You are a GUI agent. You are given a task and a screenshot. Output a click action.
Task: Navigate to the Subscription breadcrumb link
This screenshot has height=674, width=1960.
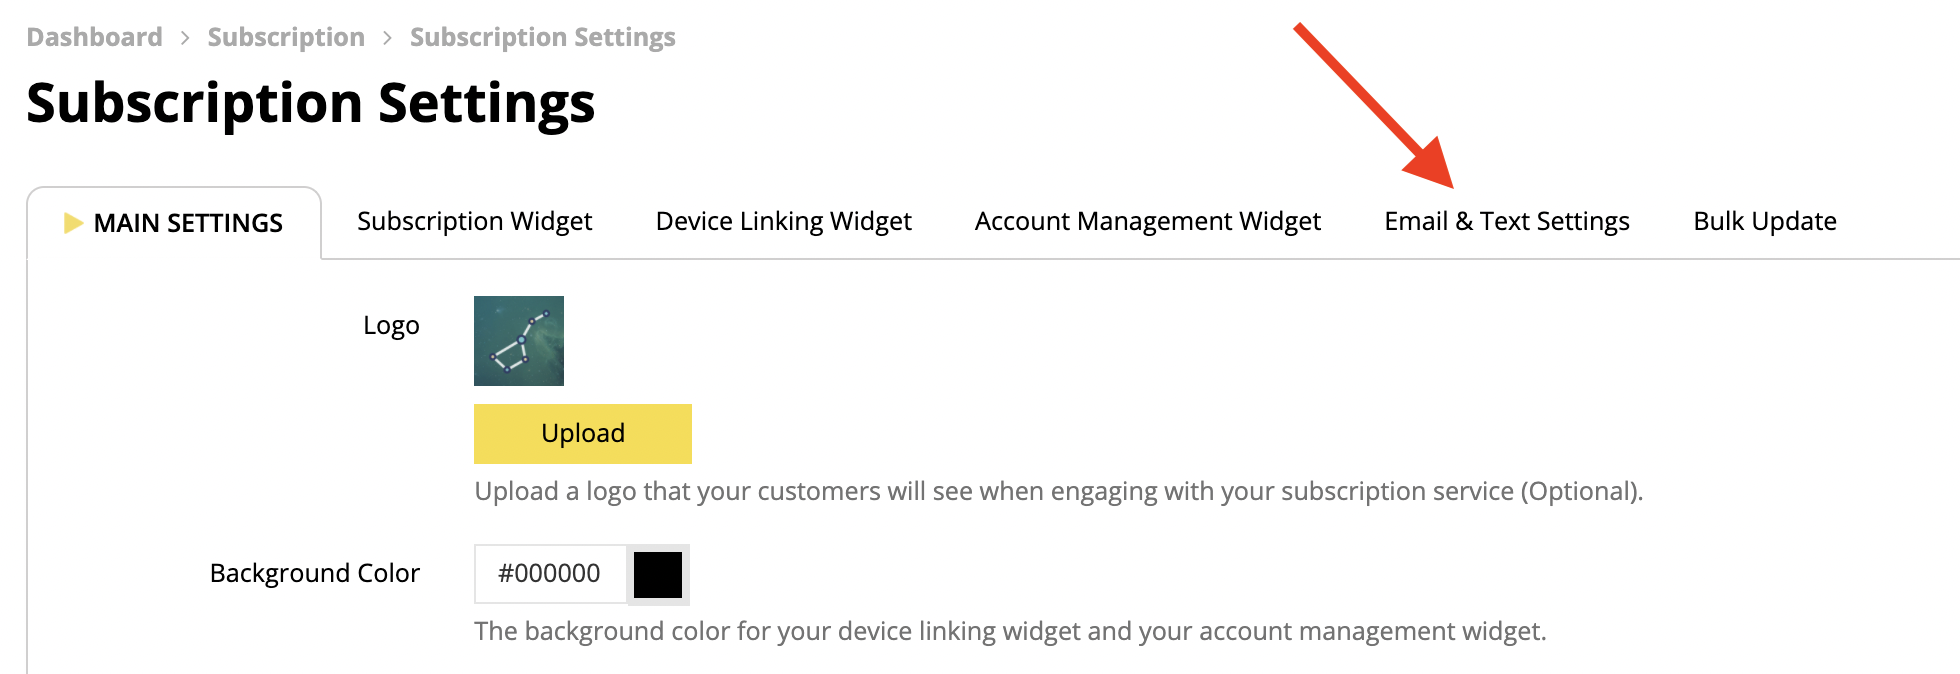[x=286, y=37]
